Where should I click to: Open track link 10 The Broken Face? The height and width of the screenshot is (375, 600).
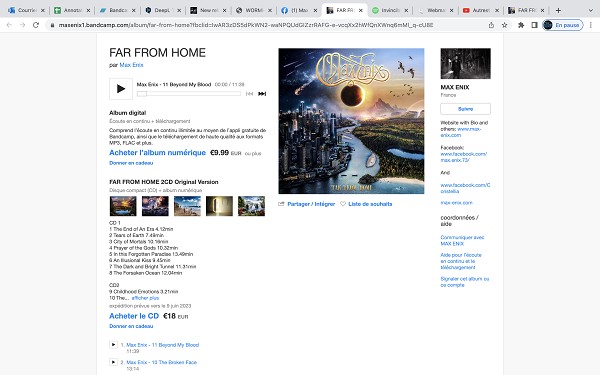tap(161, 362)
